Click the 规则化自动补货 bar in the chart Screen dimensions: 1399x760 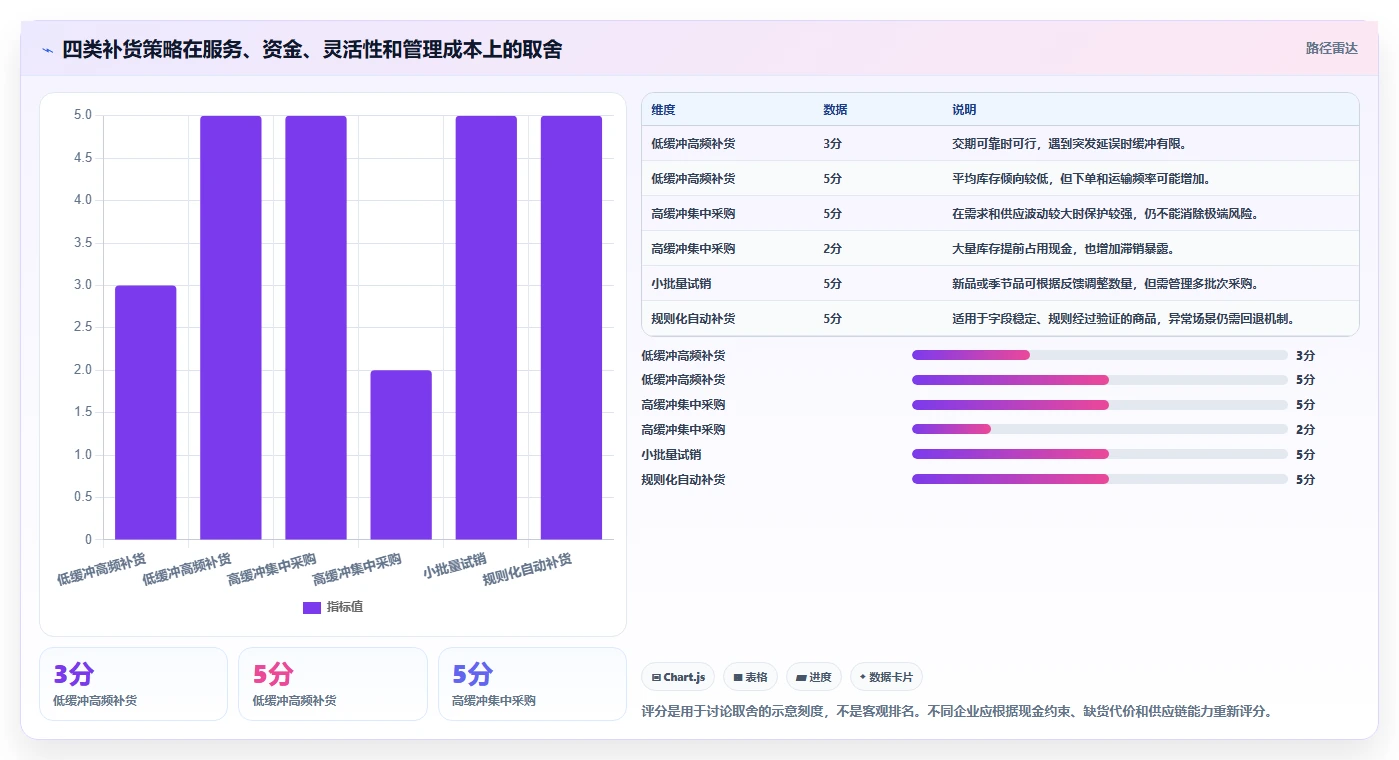(571, 328)
